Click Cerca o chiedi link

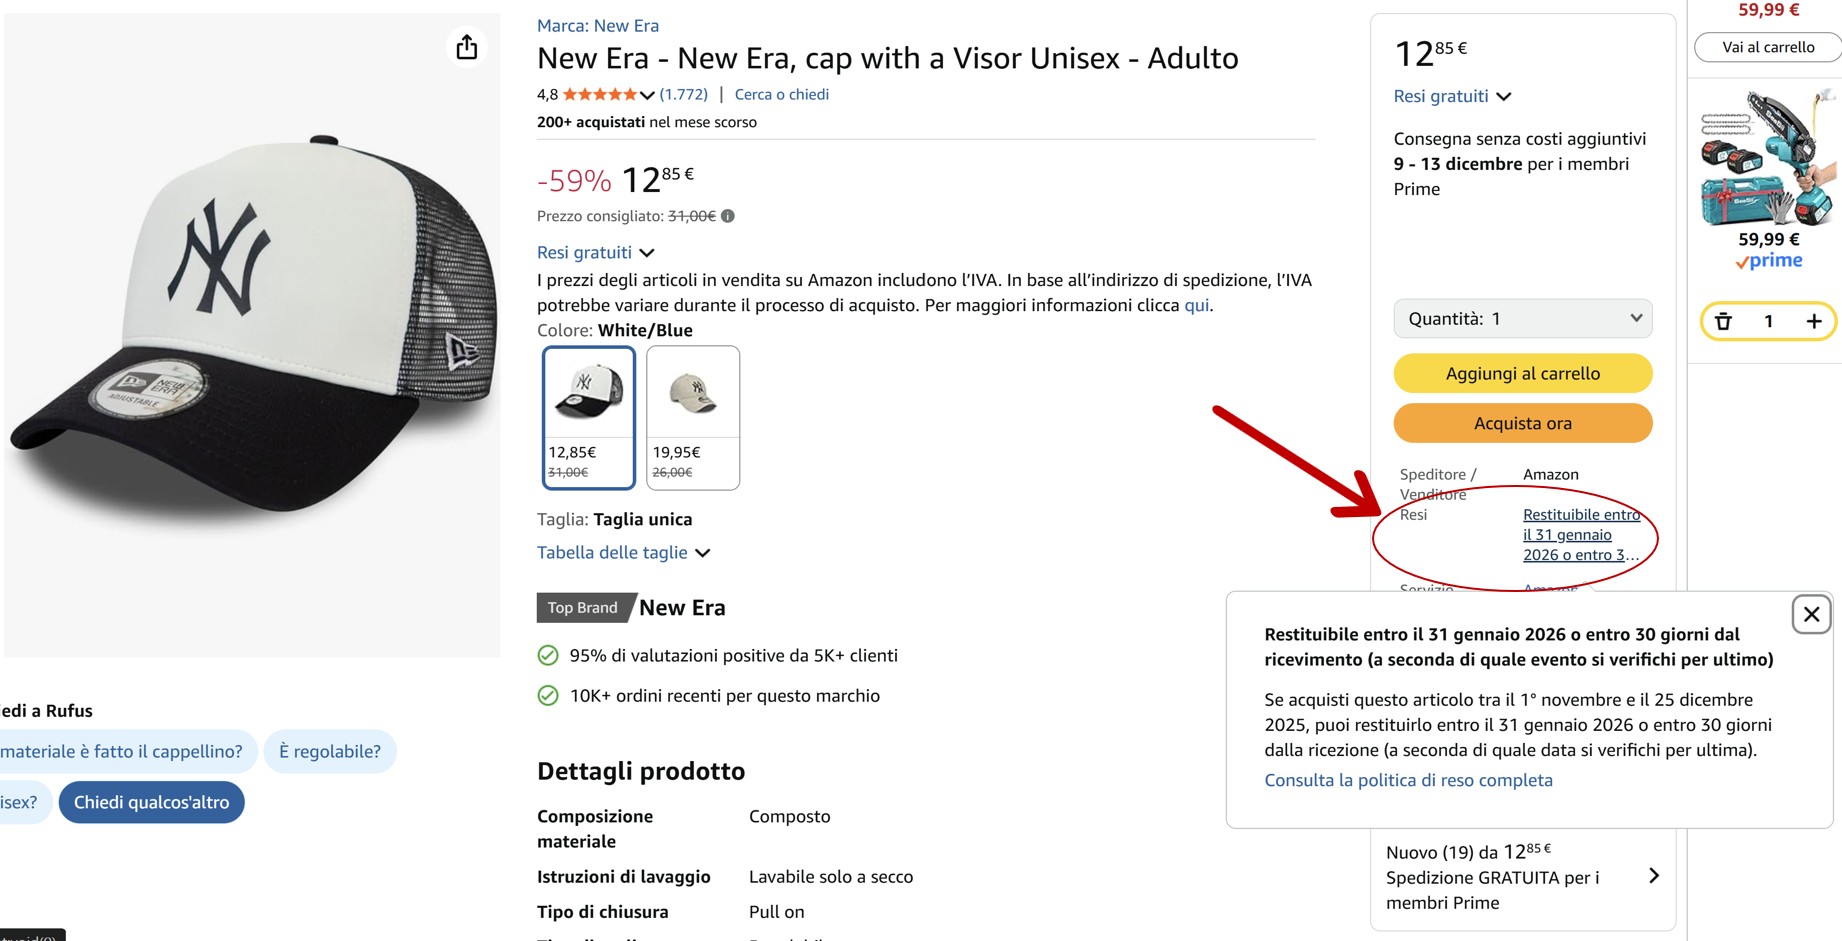(x=781, y=94)
